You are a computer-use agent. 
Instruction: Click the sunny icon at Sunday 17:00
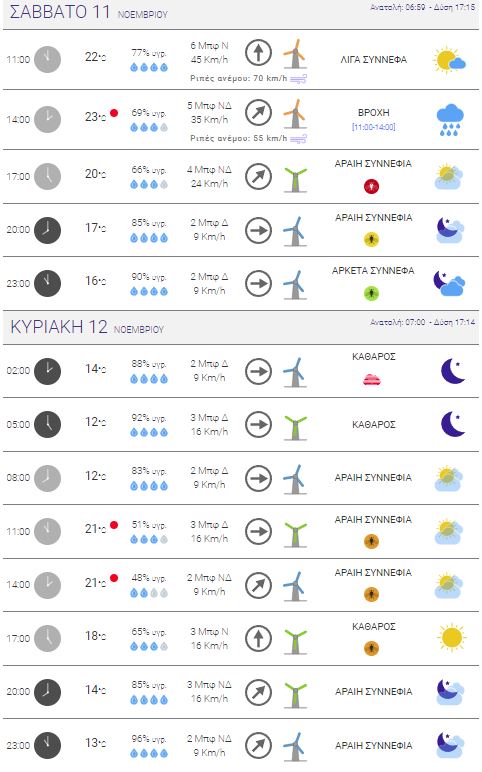[x=451, y=638]
